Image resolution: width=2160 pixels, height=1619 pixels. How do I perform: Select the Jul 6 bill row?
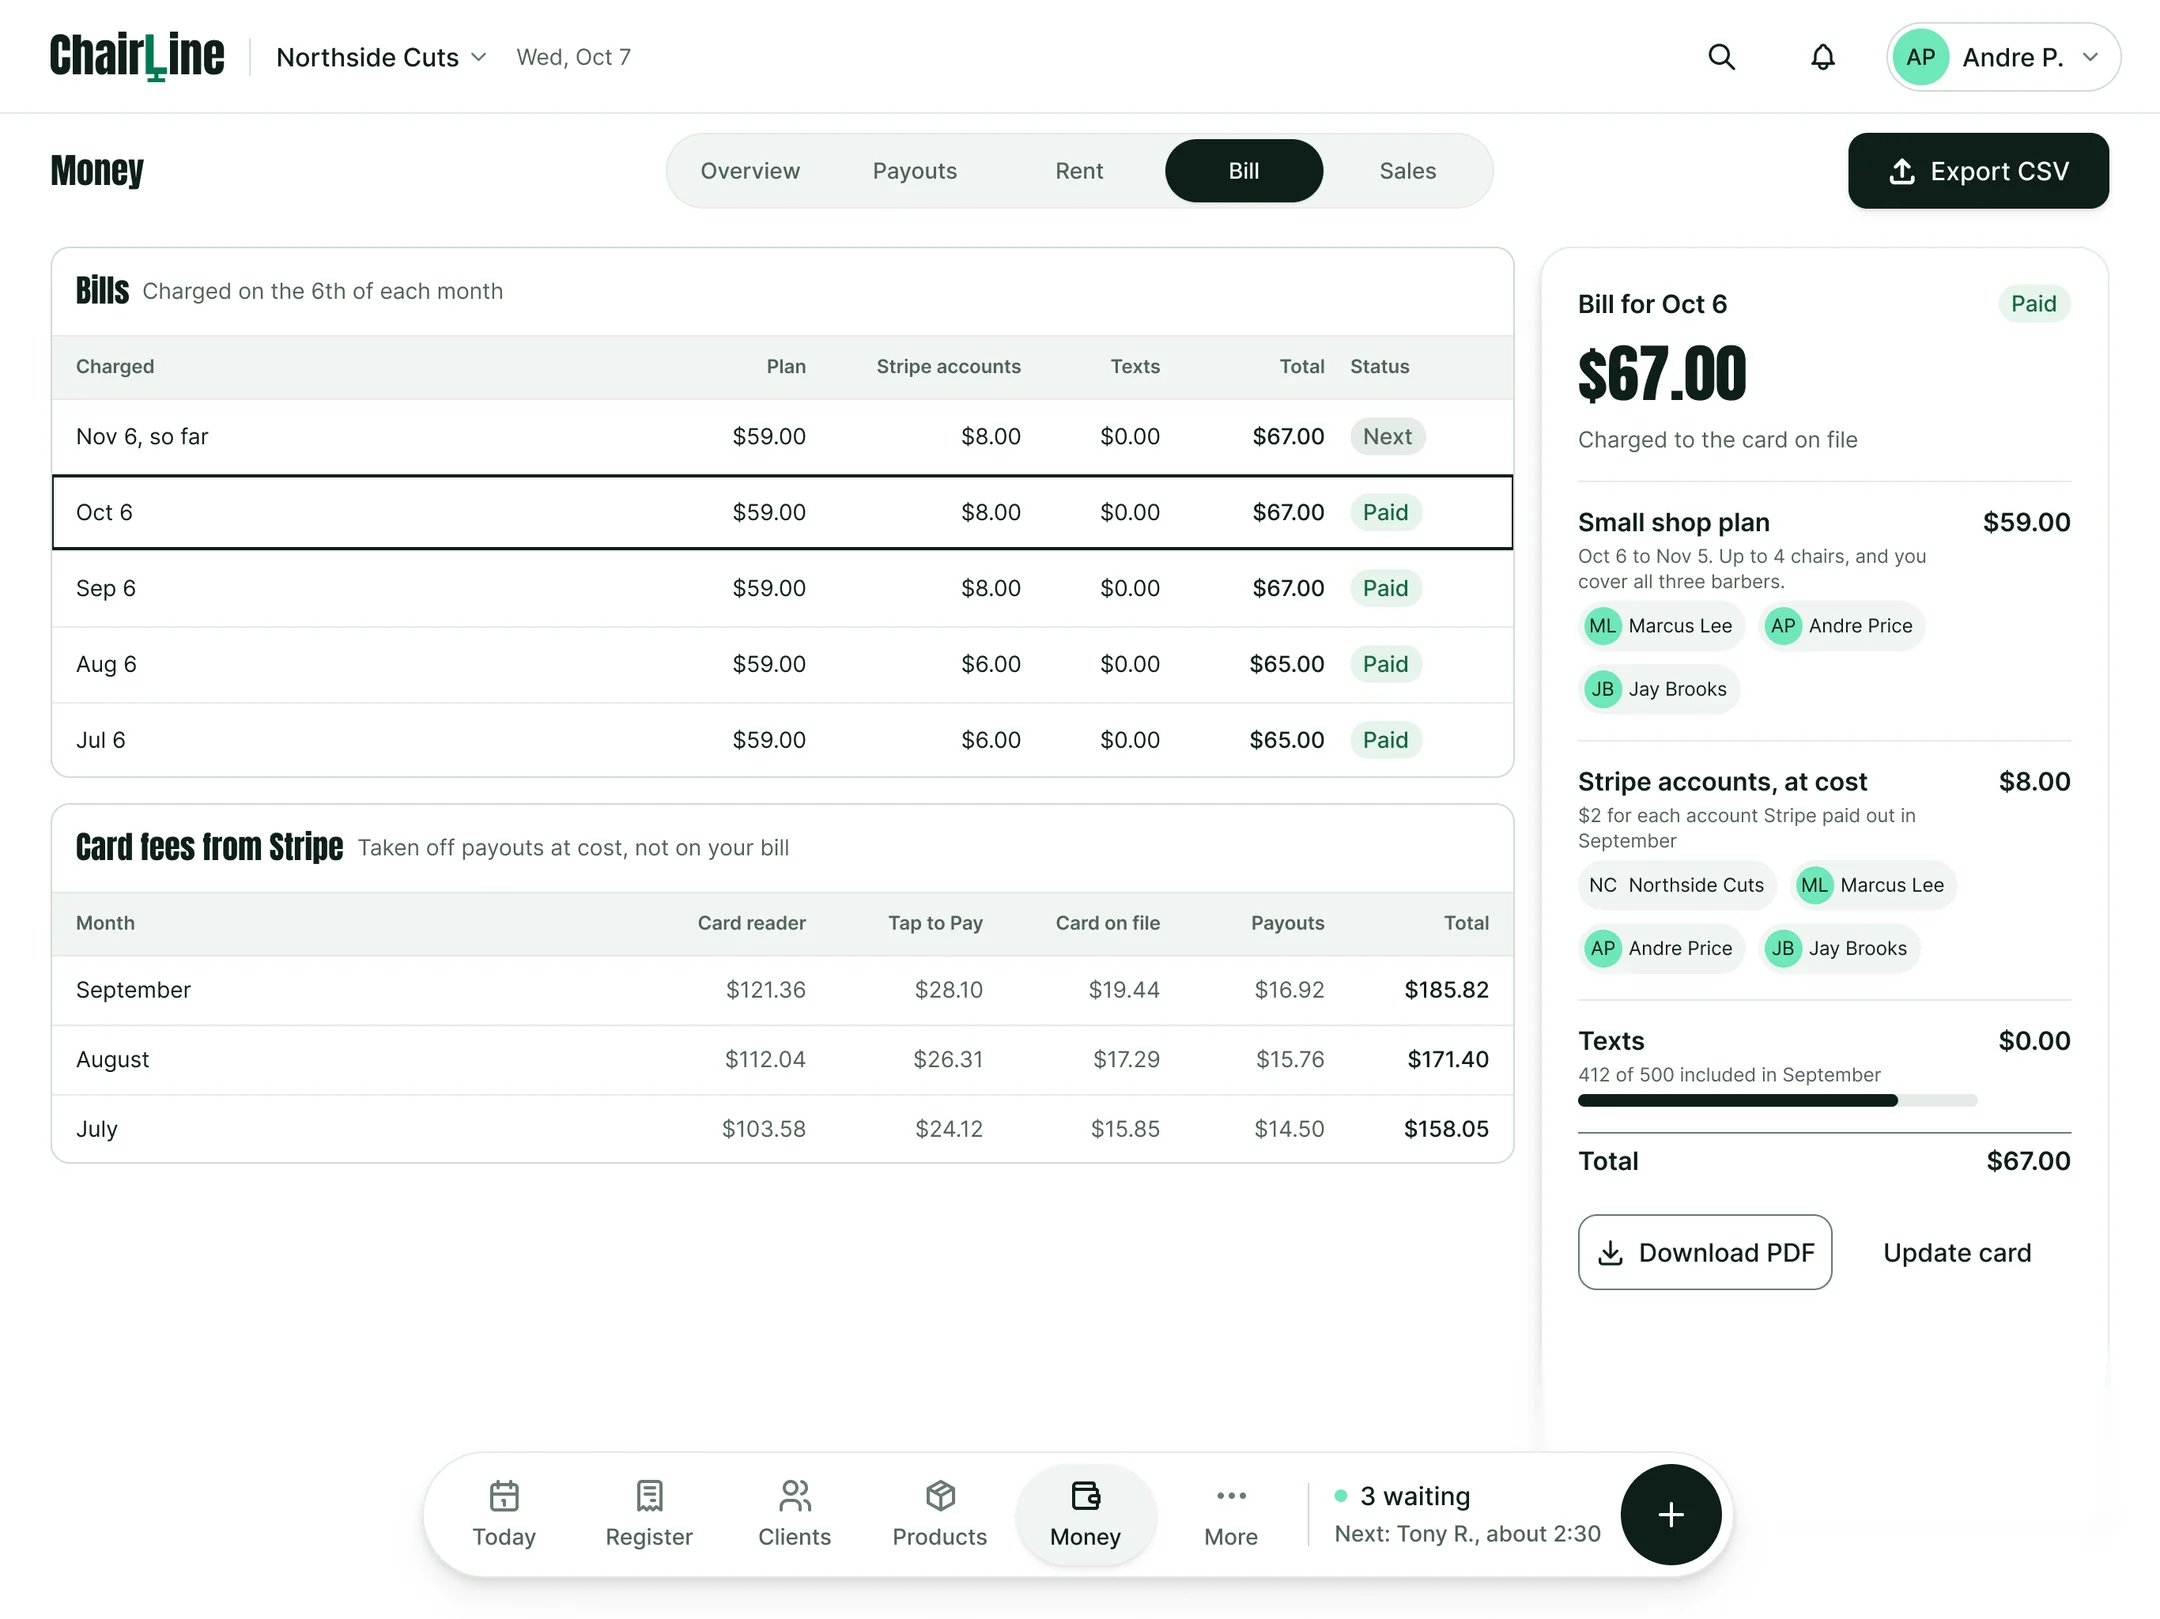782,740
